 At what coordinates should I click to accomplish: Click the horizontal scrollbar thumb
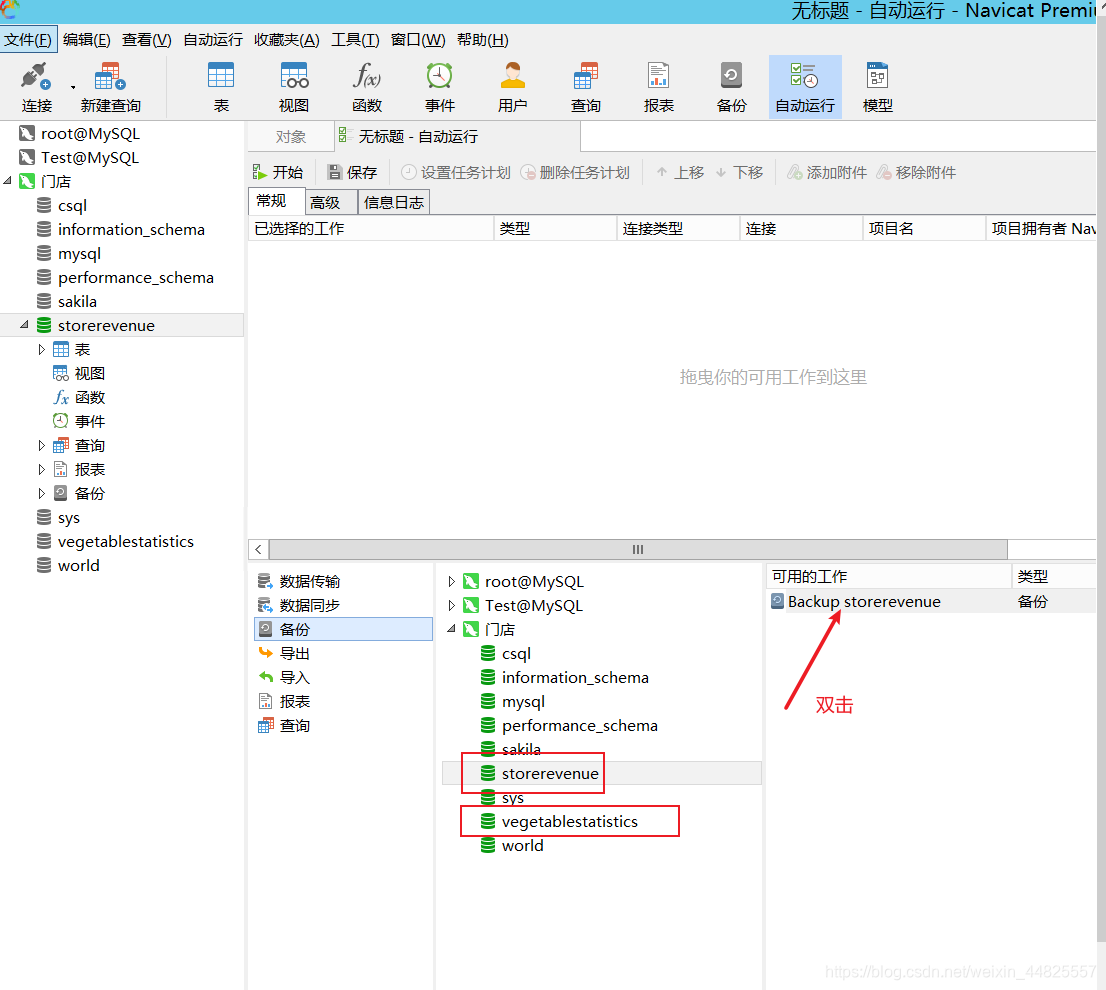(x=638, y=549)
